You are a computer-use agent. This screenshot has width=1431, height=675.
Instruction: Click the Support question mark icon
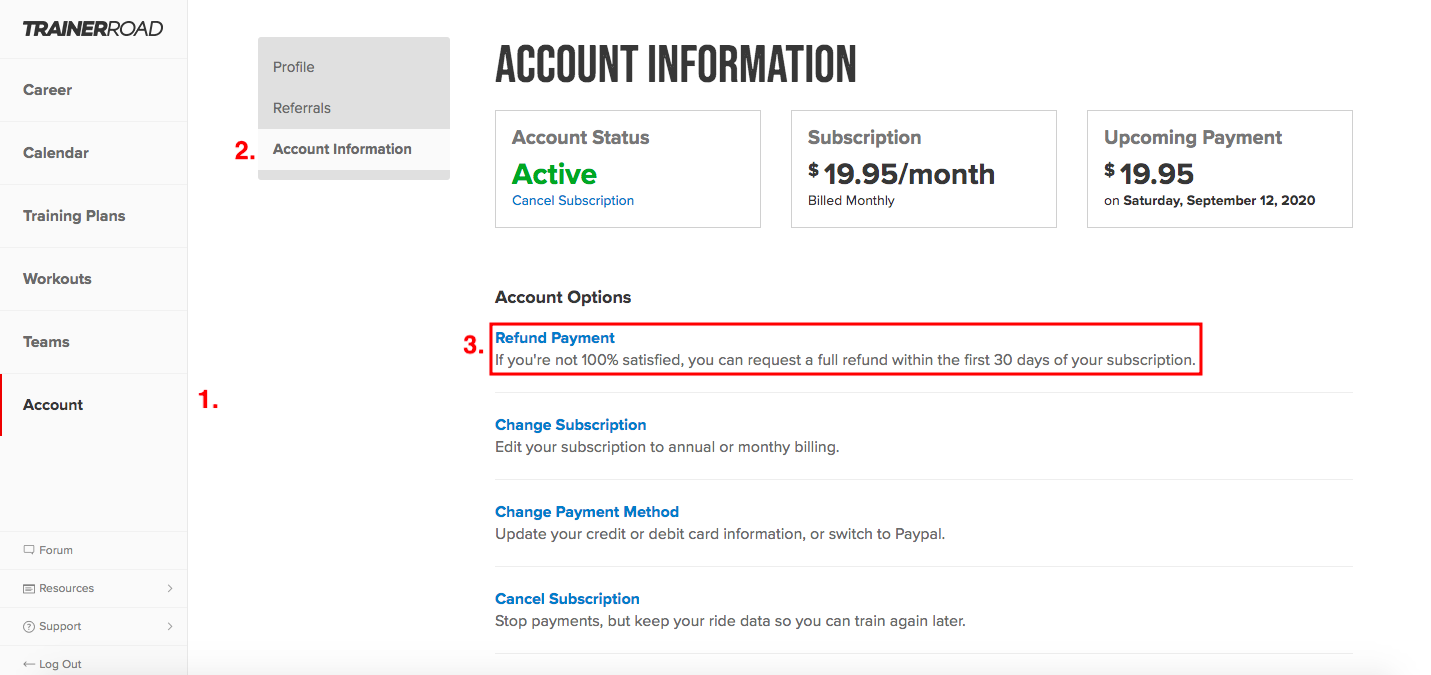pyautogui.click(x=29, y=626)
